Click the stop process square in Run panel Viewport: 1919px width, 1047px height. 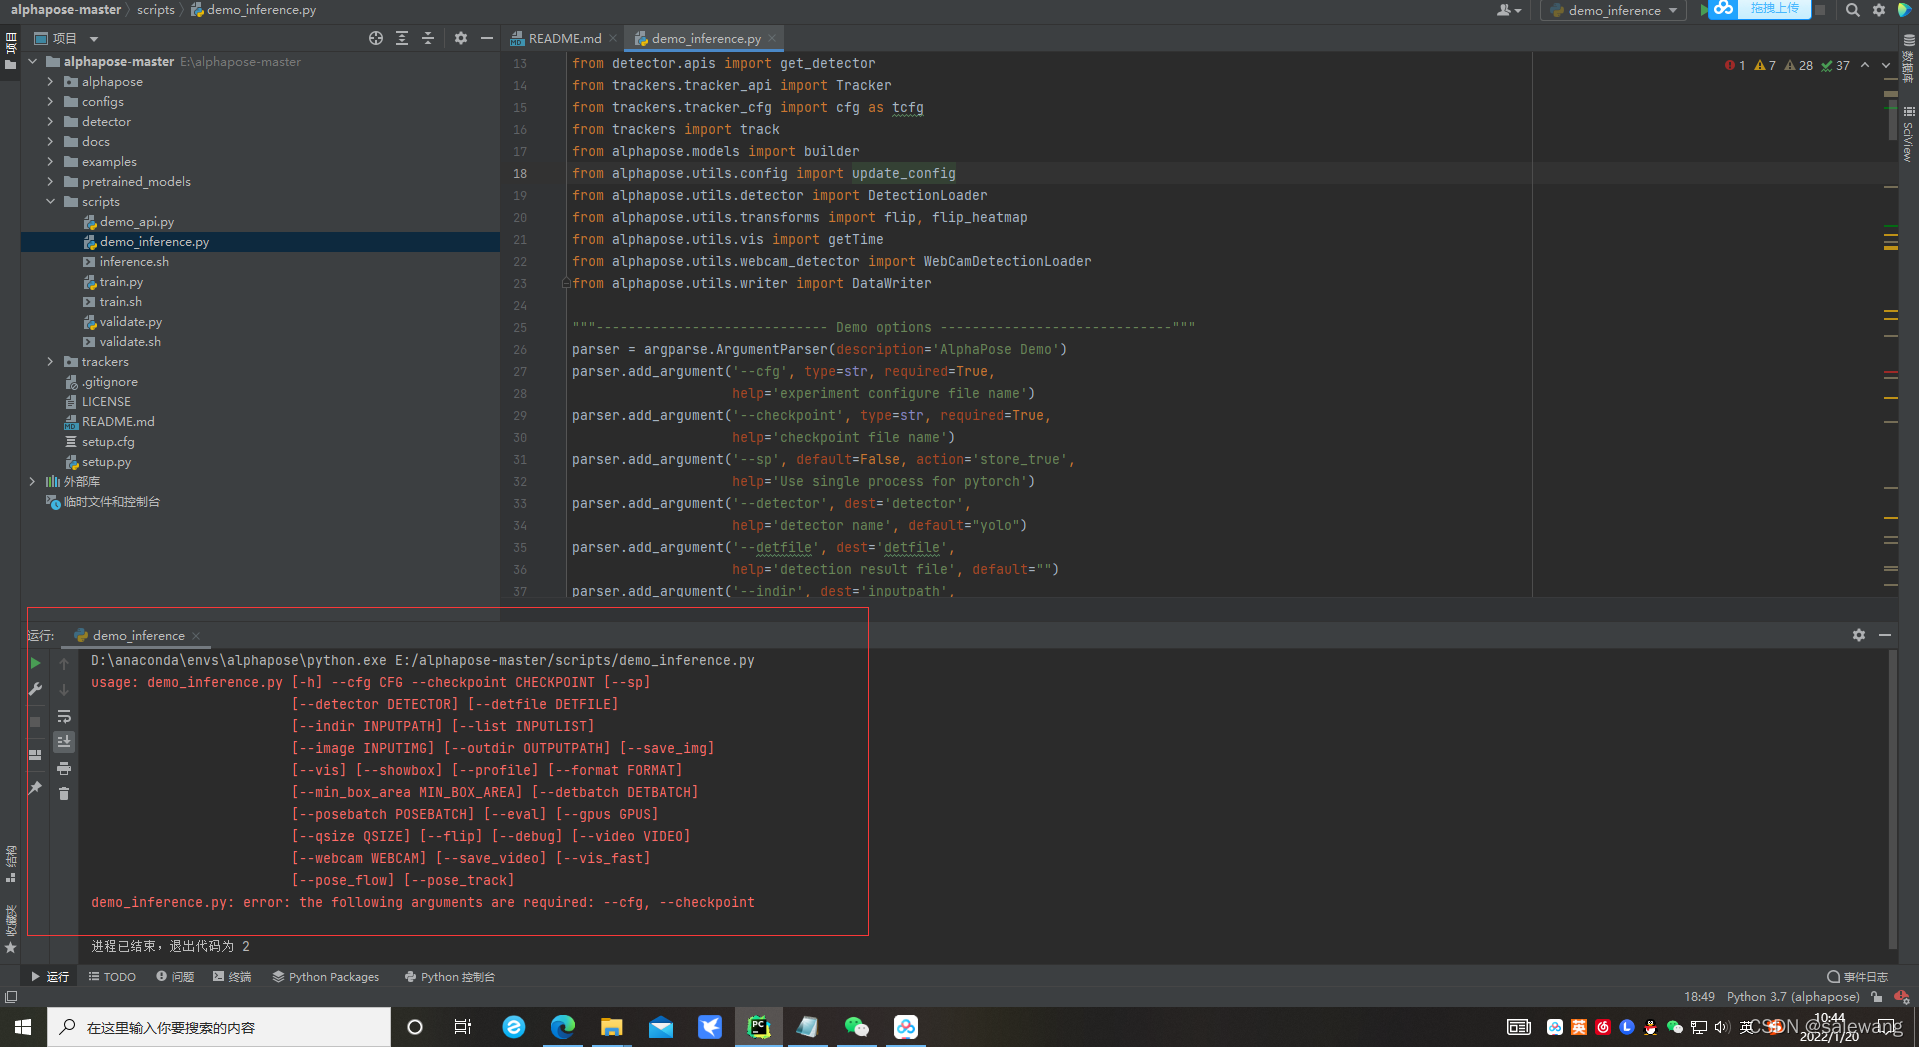tap(35, 721)
